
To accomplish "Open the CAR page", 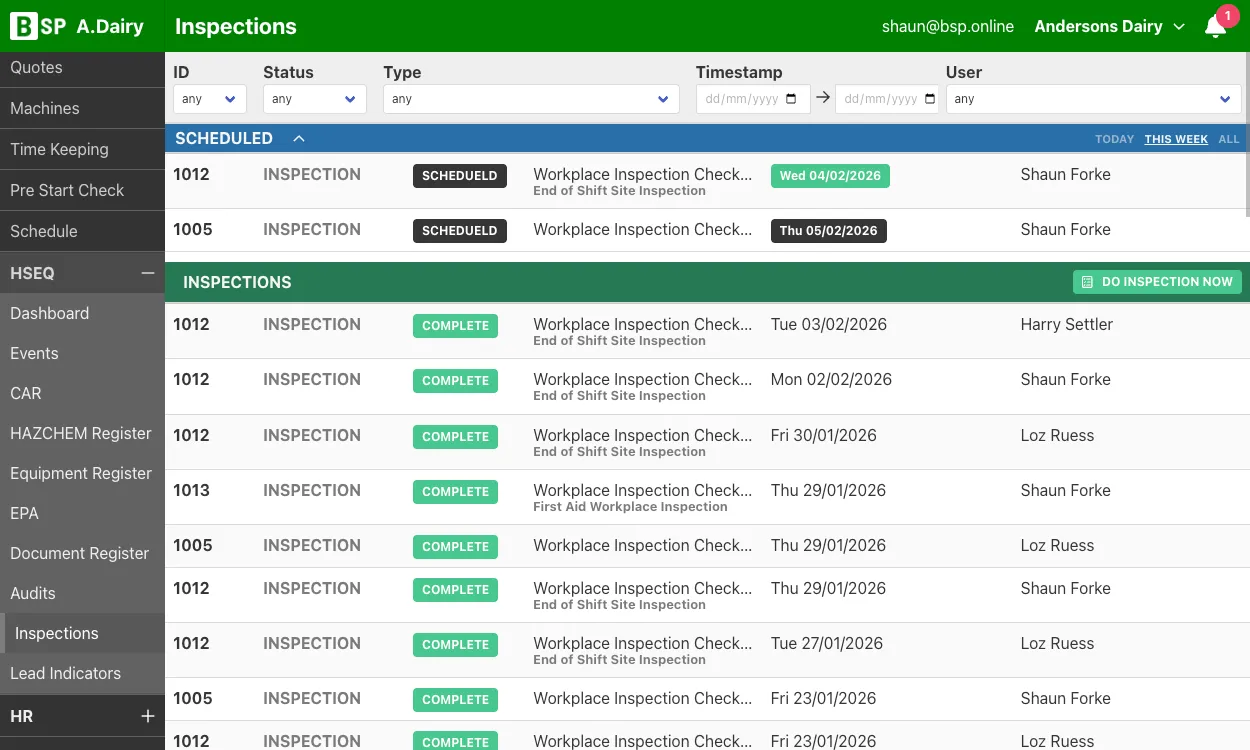I will [x=82, y=393].
